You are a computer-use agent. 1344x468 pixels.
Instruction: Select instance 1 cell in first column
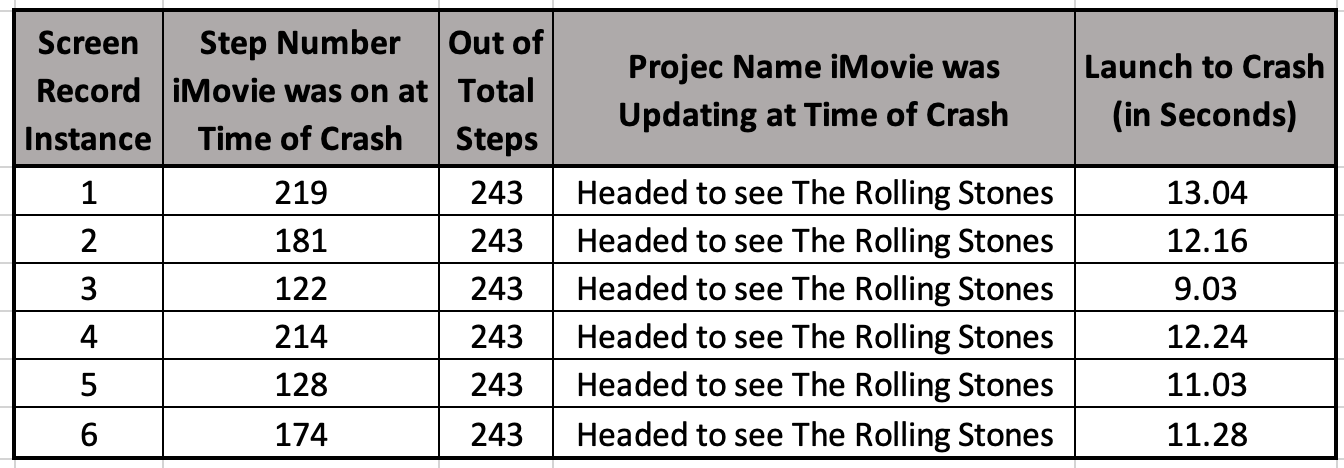[x=88, y=191]
